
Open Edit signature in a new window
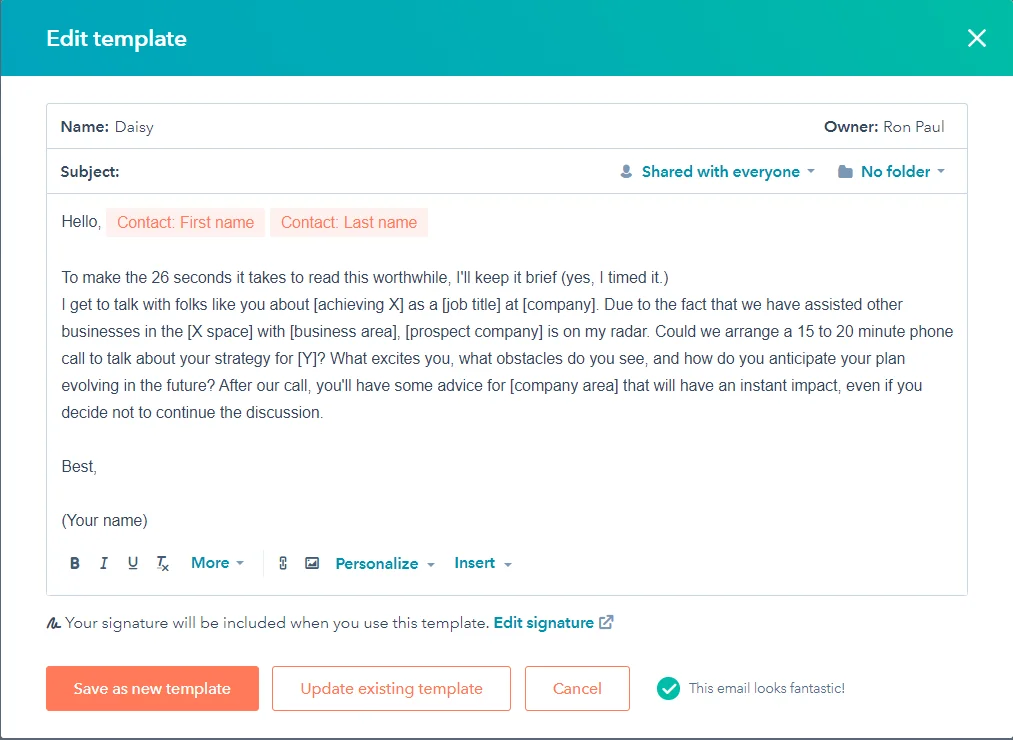(546, 622)
